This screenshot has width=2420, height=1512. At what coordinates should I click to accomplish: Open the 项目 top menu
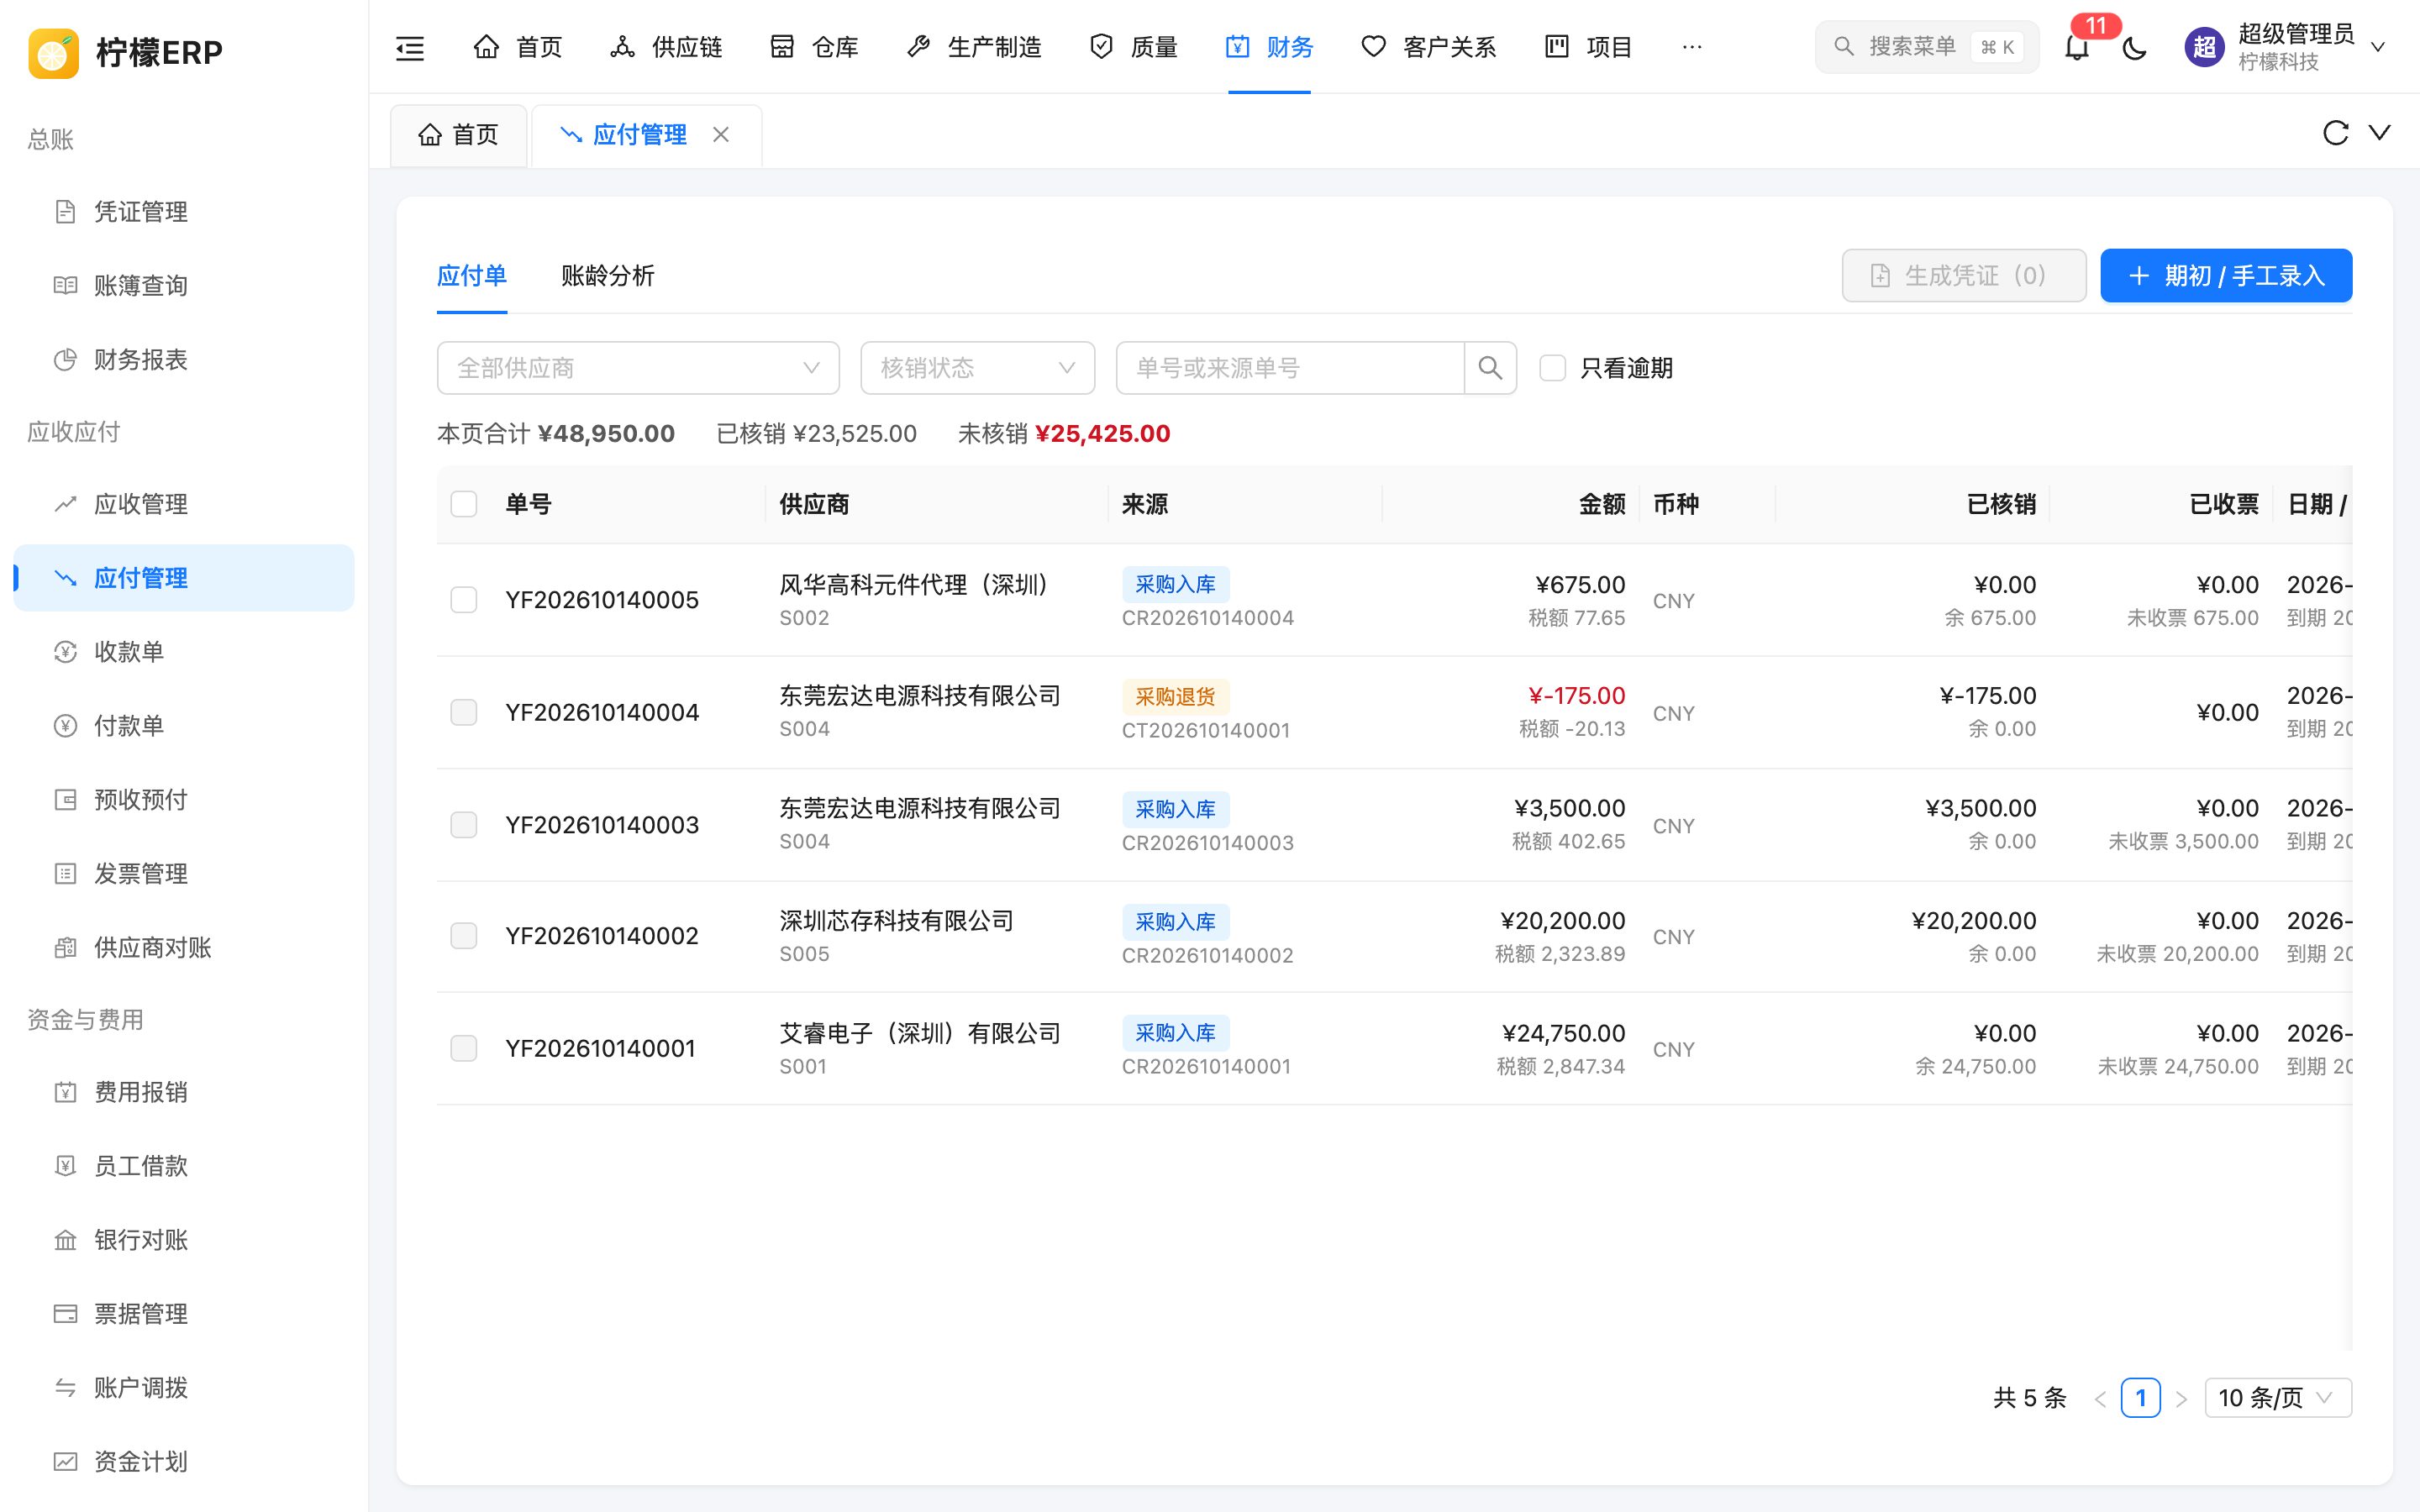[x=1588, y=47]
